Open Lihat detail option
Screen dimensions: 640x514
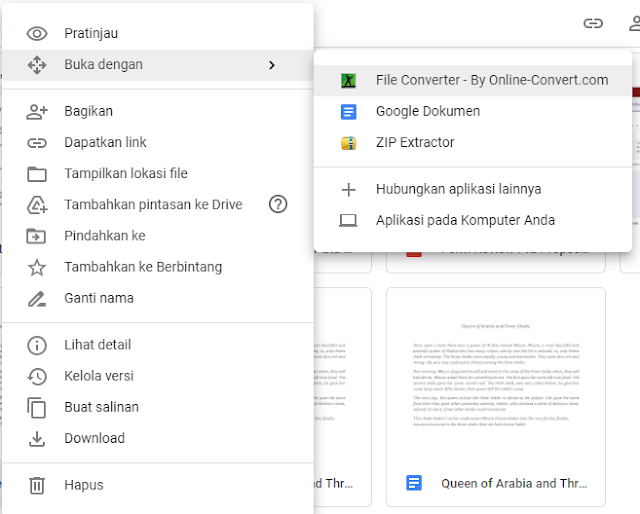(158, 345)
